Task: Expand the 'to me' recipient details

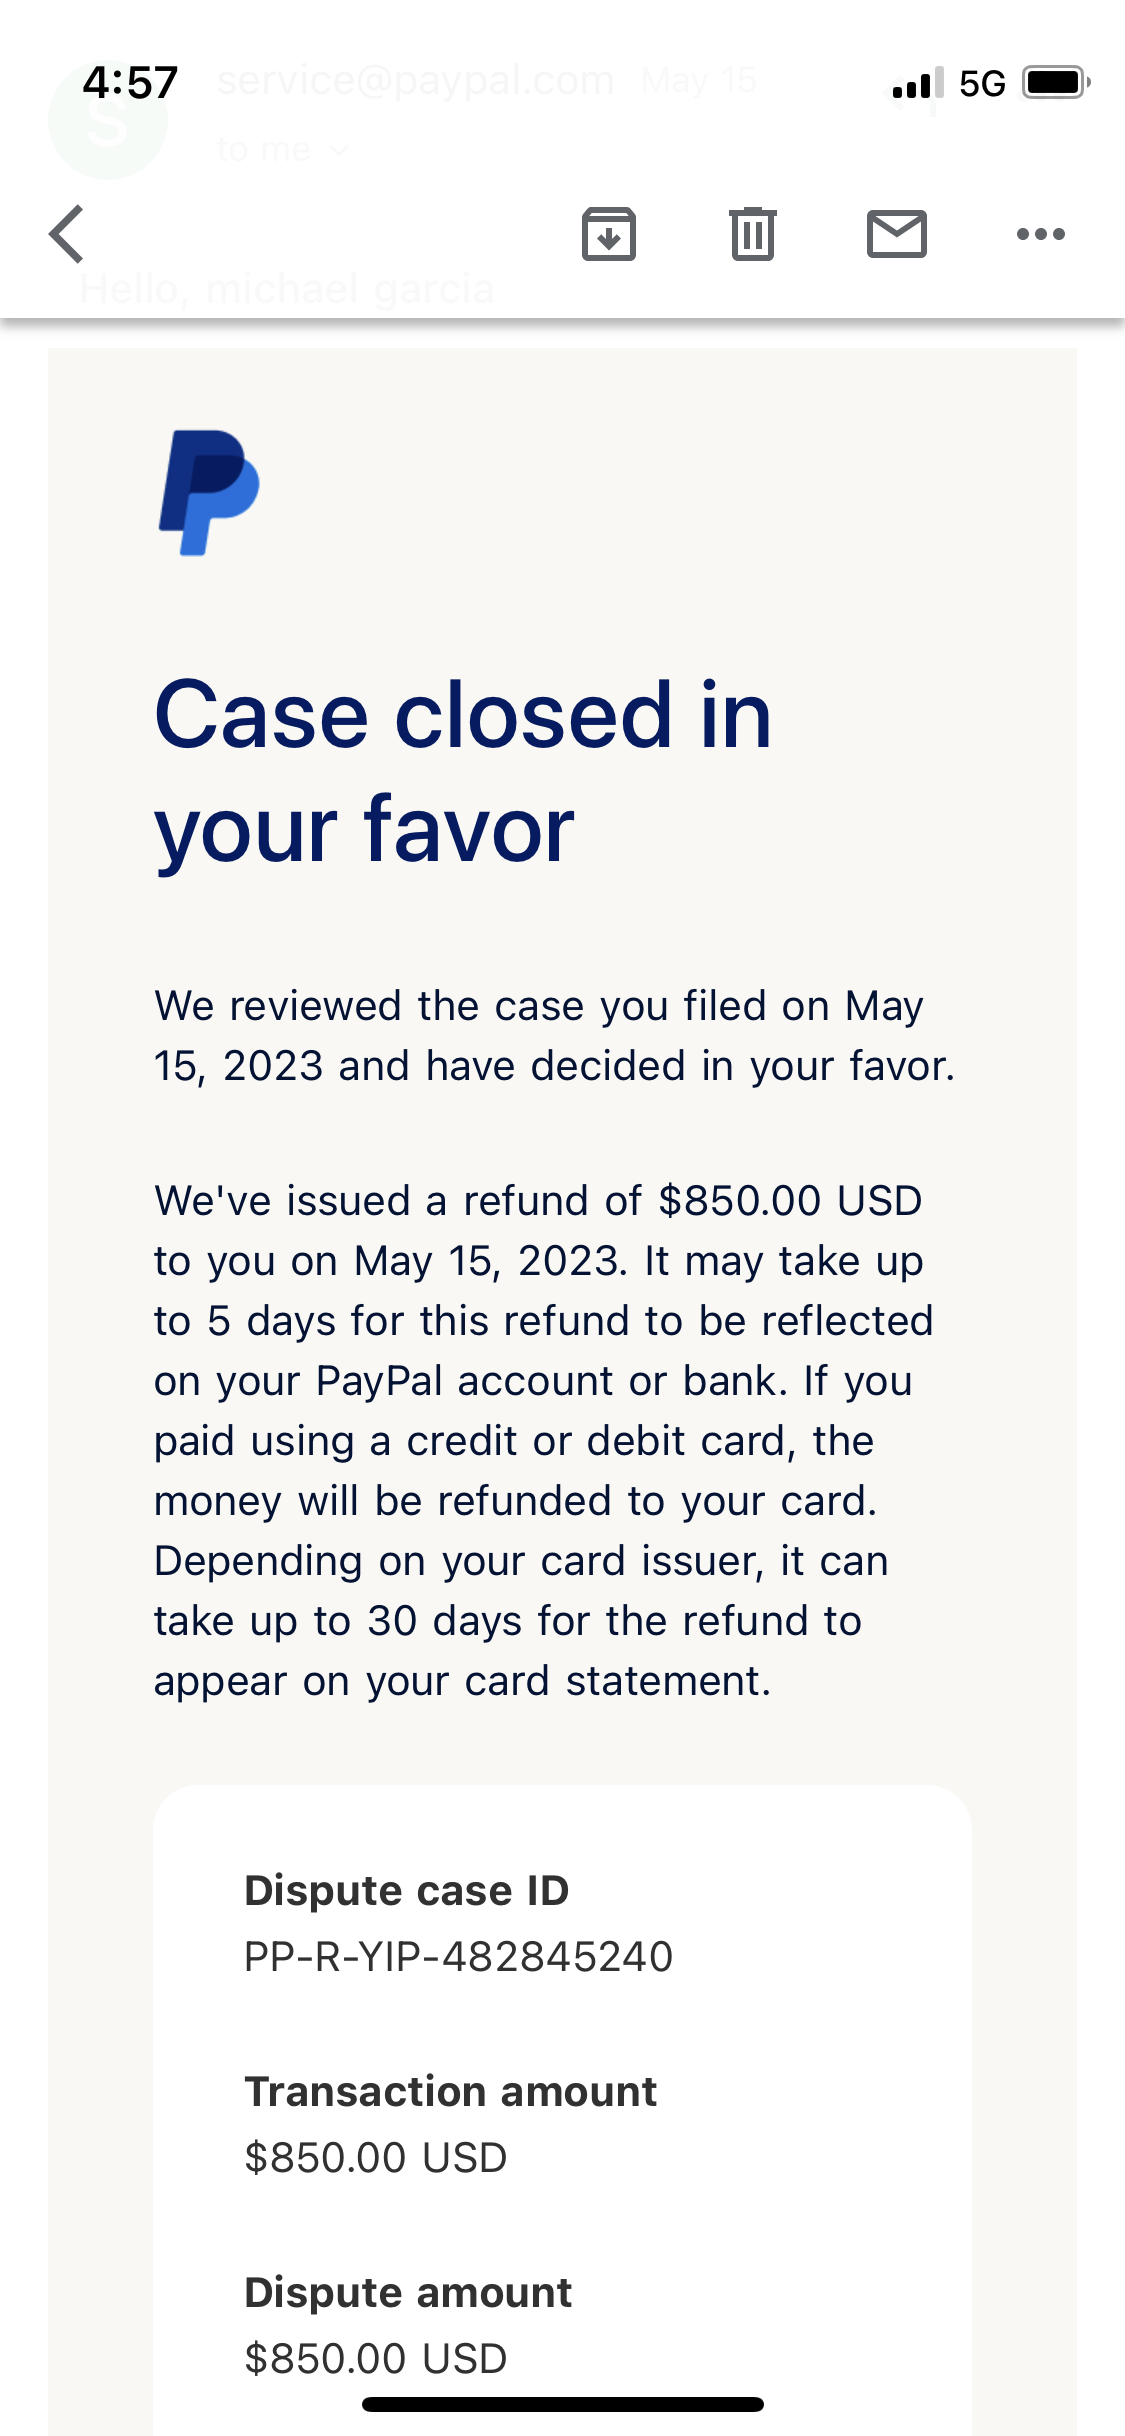Action: 282,150
